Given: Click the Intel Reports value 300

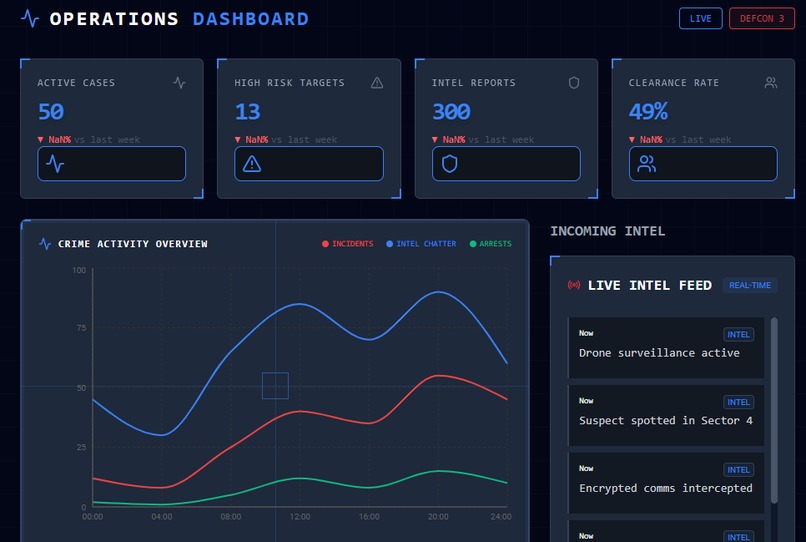Looking at the screenshot, I should tap(451, 112).
